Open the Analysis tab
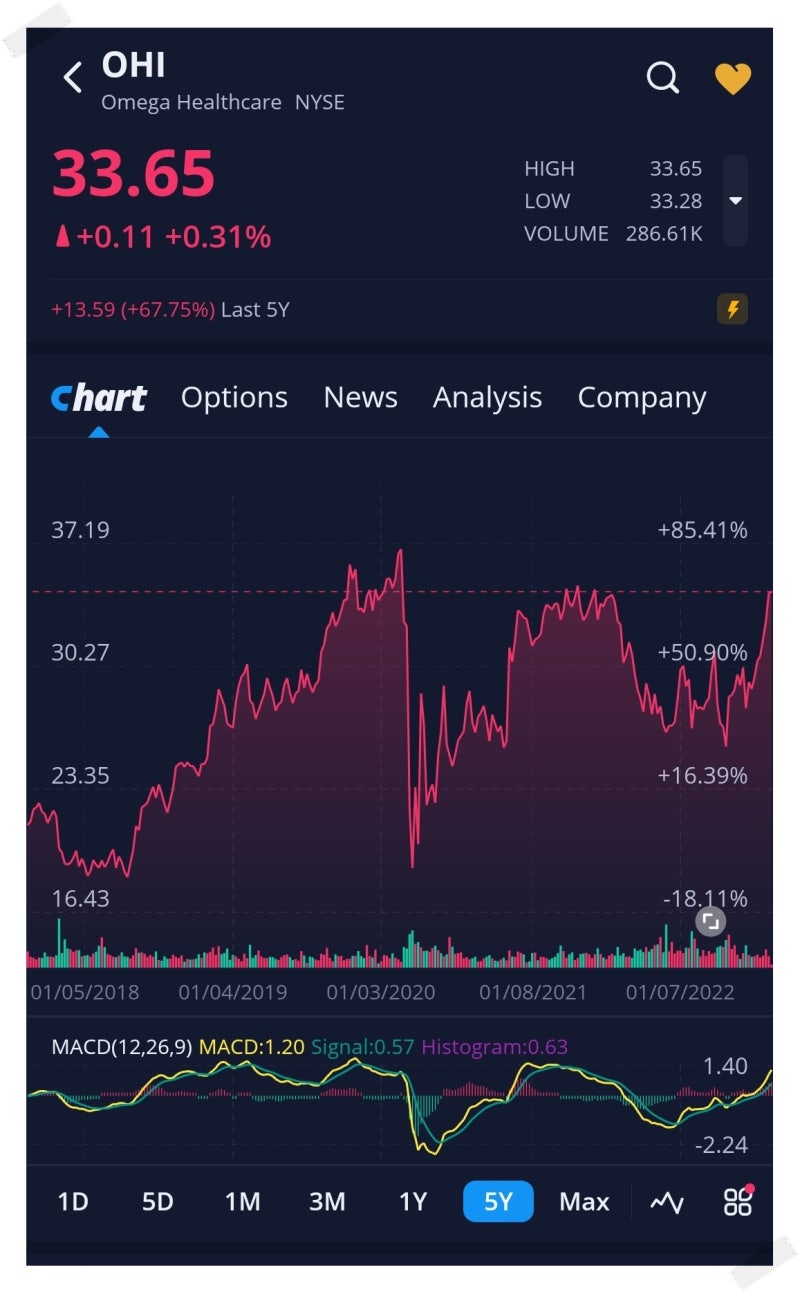Image resolution: width=800 pixels, height=1292 pixels. tap(487, 398)
